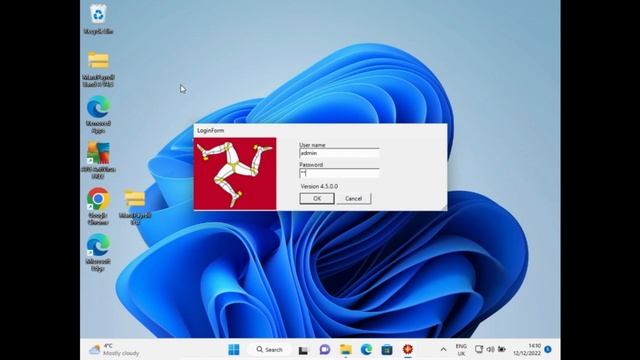Switch the ENG UK input language indicator
Viewport: 640px width, 360px height.
click(461, 350)
